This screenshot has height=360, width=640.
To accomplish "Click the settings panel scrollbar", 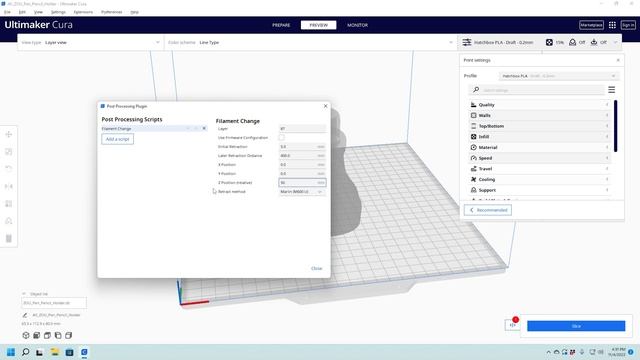I will tap(616, 126).
